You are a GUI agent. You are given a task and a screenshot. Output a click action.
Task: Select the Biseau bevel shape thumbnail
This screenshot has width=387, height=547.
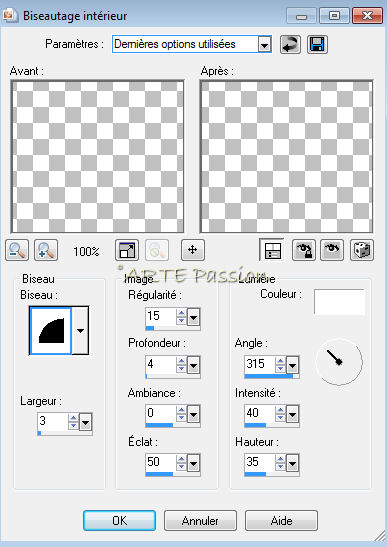[x=51, y=330]
